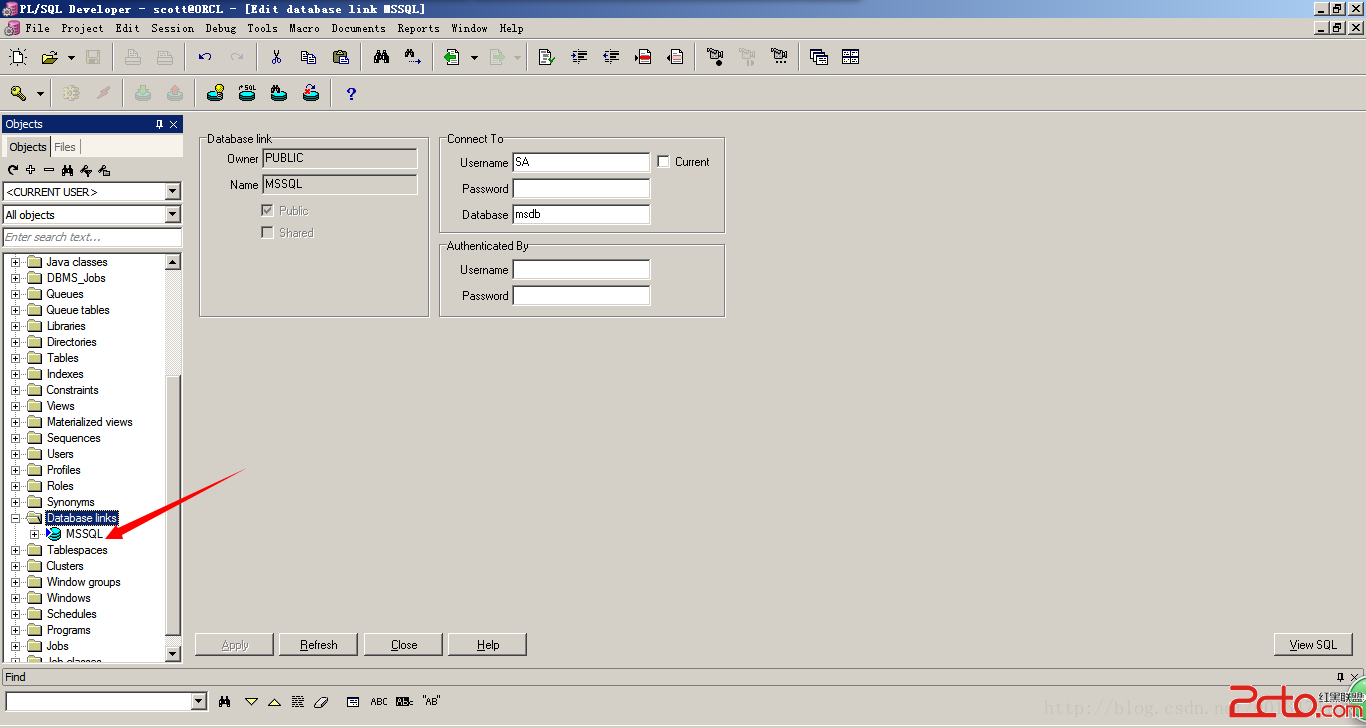Open the dropdown arrow beside Log on key
1366x728 pixels.
click(x=40, y=93)
